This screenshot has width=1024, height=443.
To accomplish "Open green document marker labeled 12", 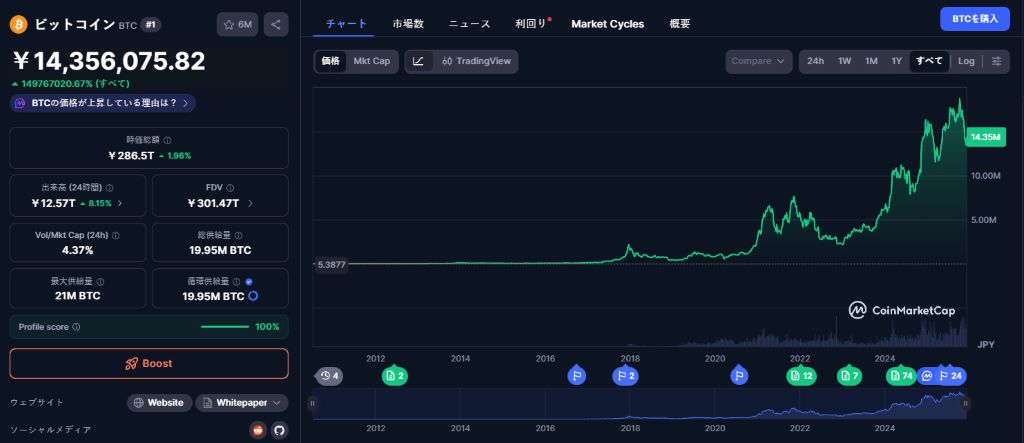I will (801, 376).
